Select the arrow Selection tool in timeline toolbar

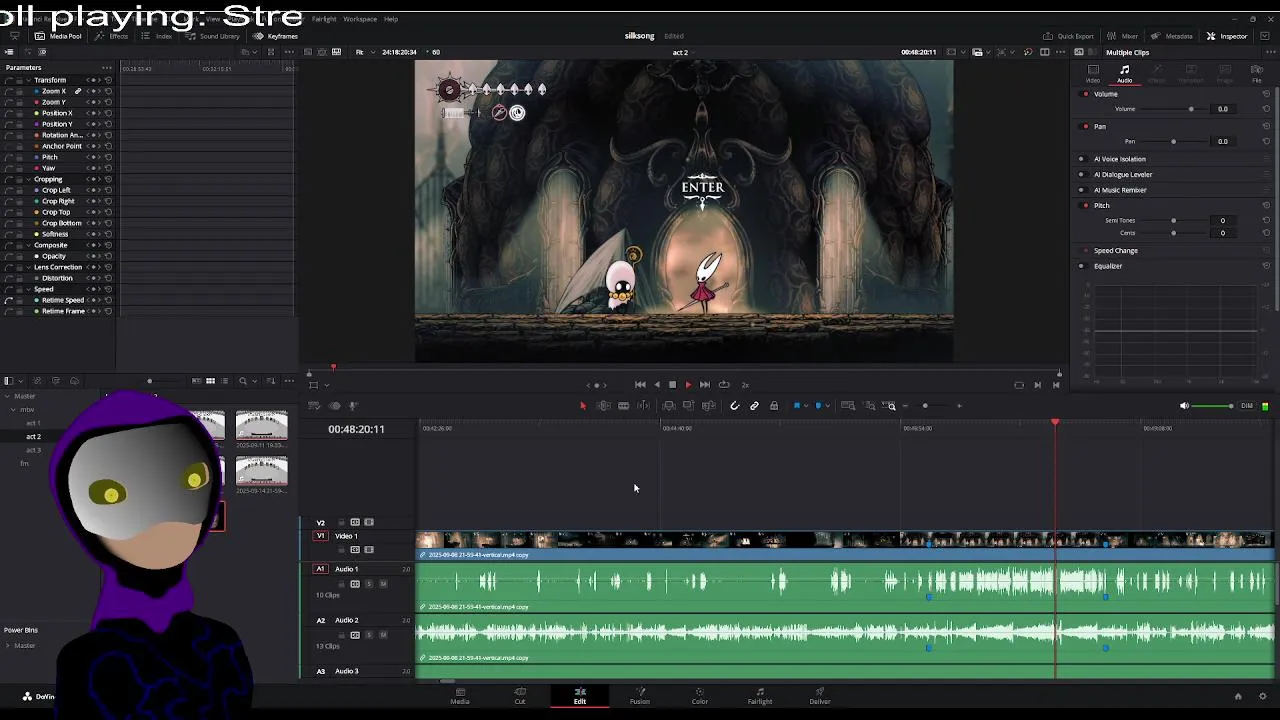[x=583, y=406]
